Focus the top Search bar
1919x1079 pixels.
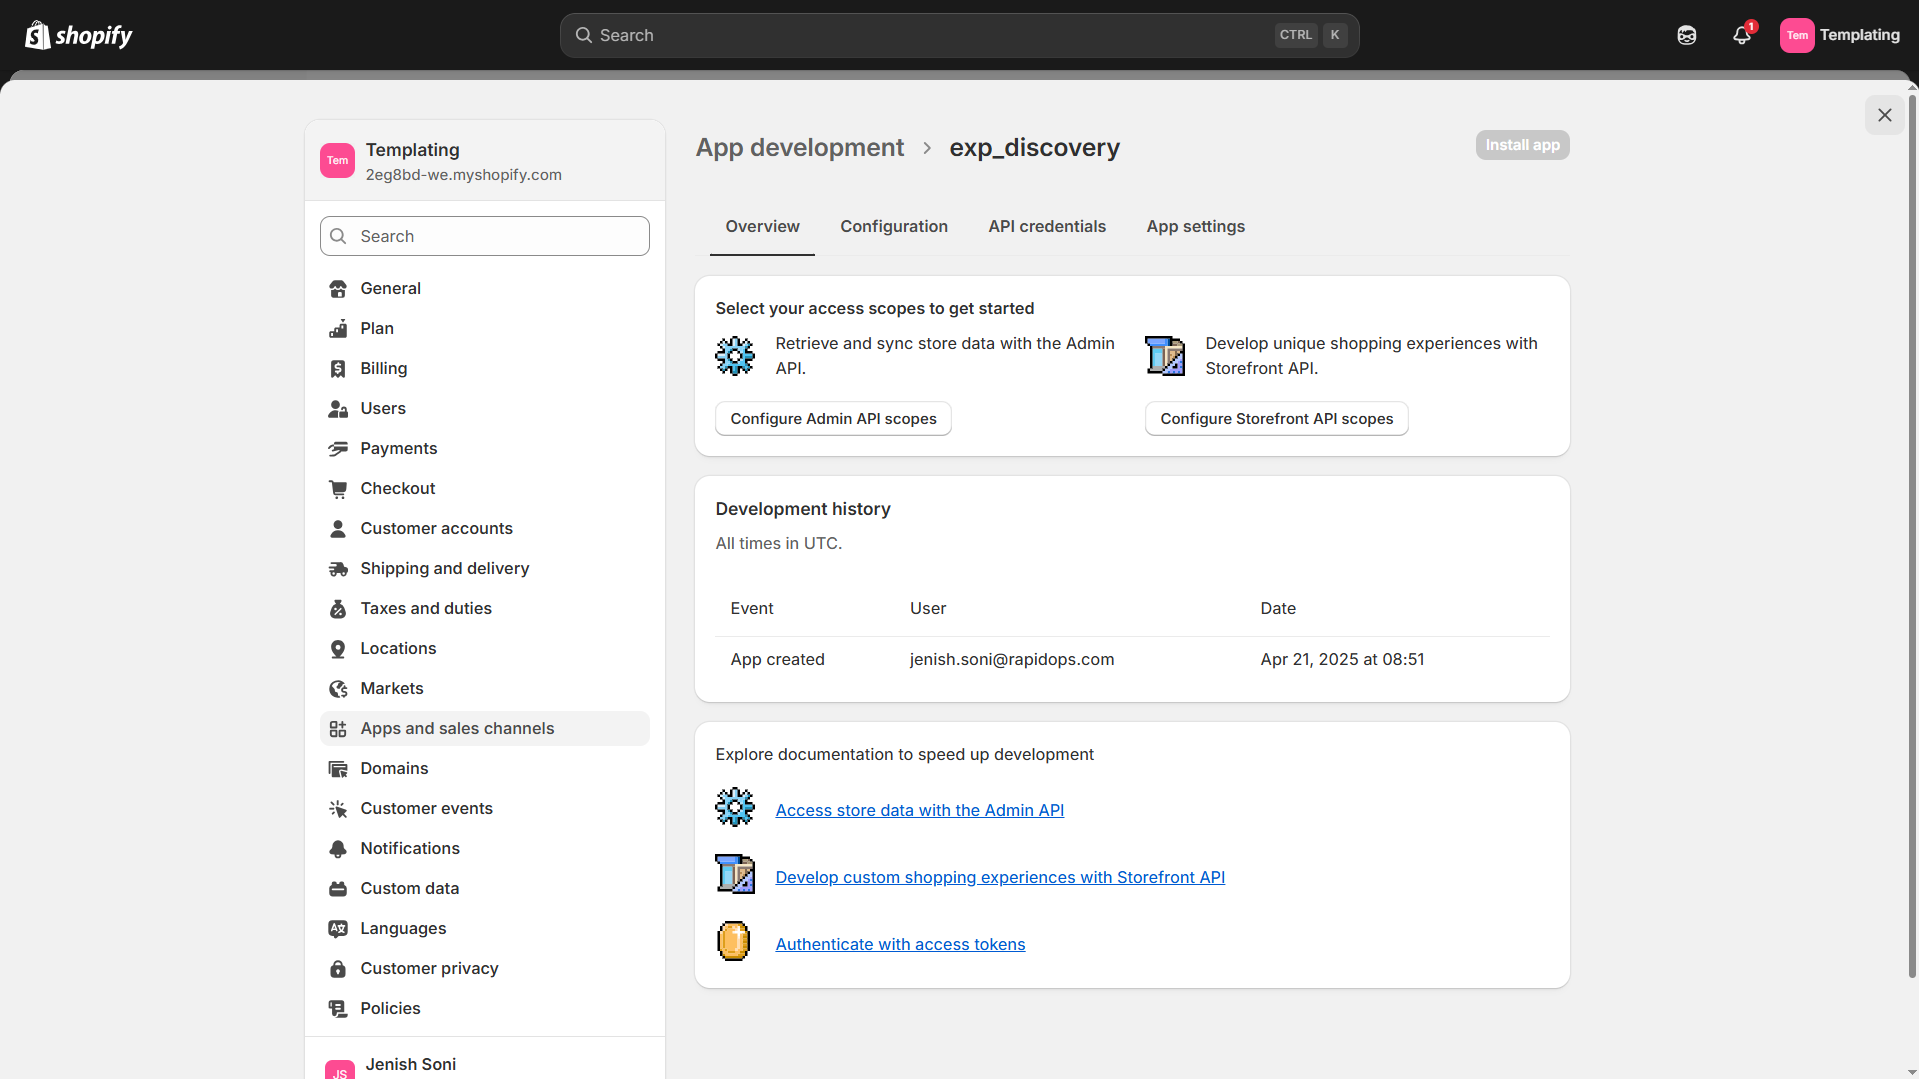[959, 35]
